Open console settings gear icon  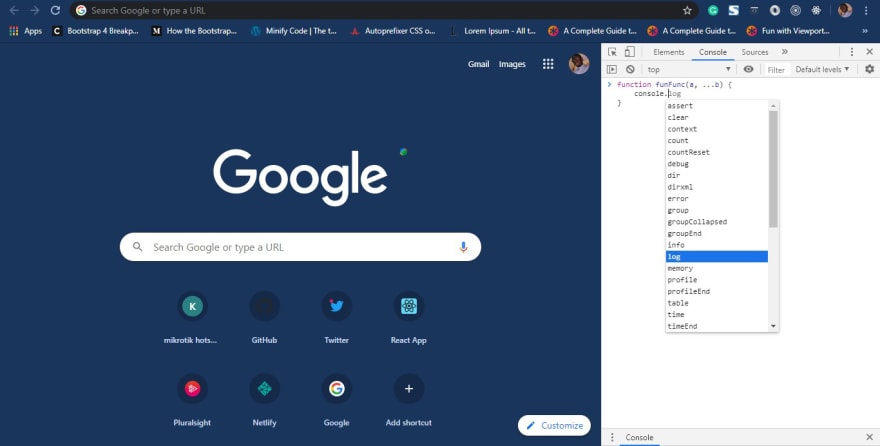(x=869, y=69)
